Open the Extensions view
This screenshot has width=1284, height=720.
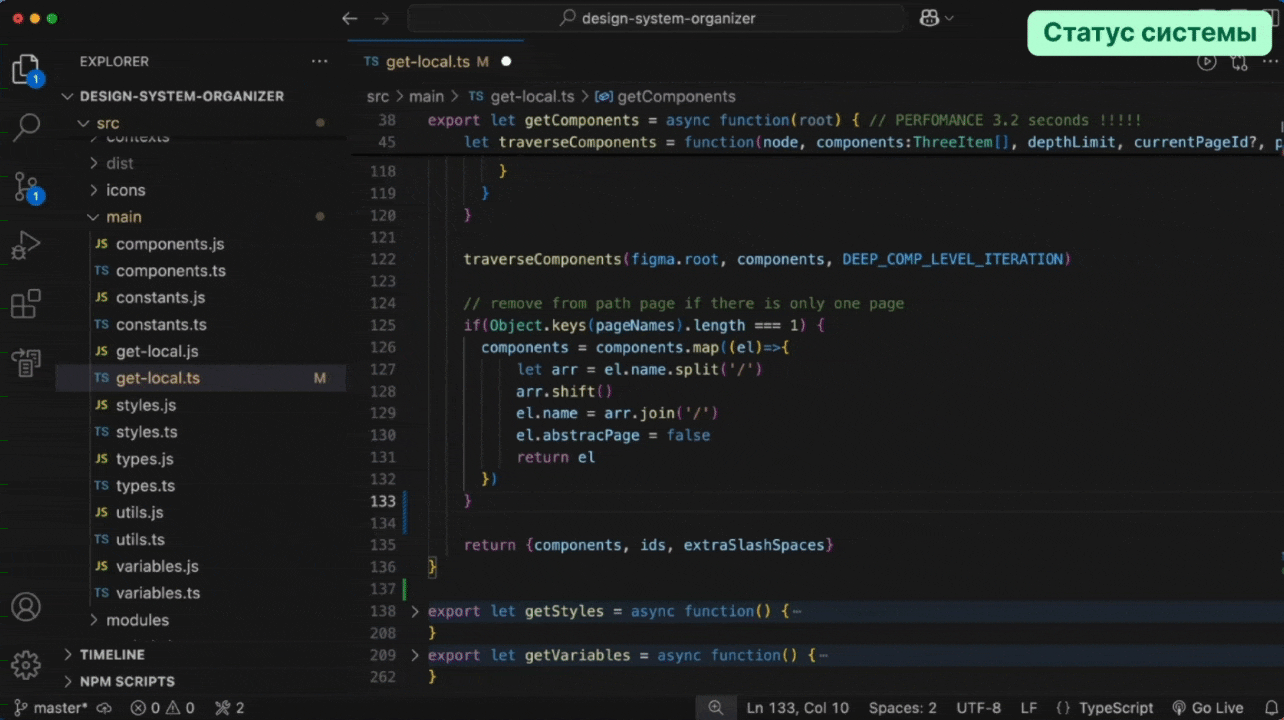click(25, 303)
